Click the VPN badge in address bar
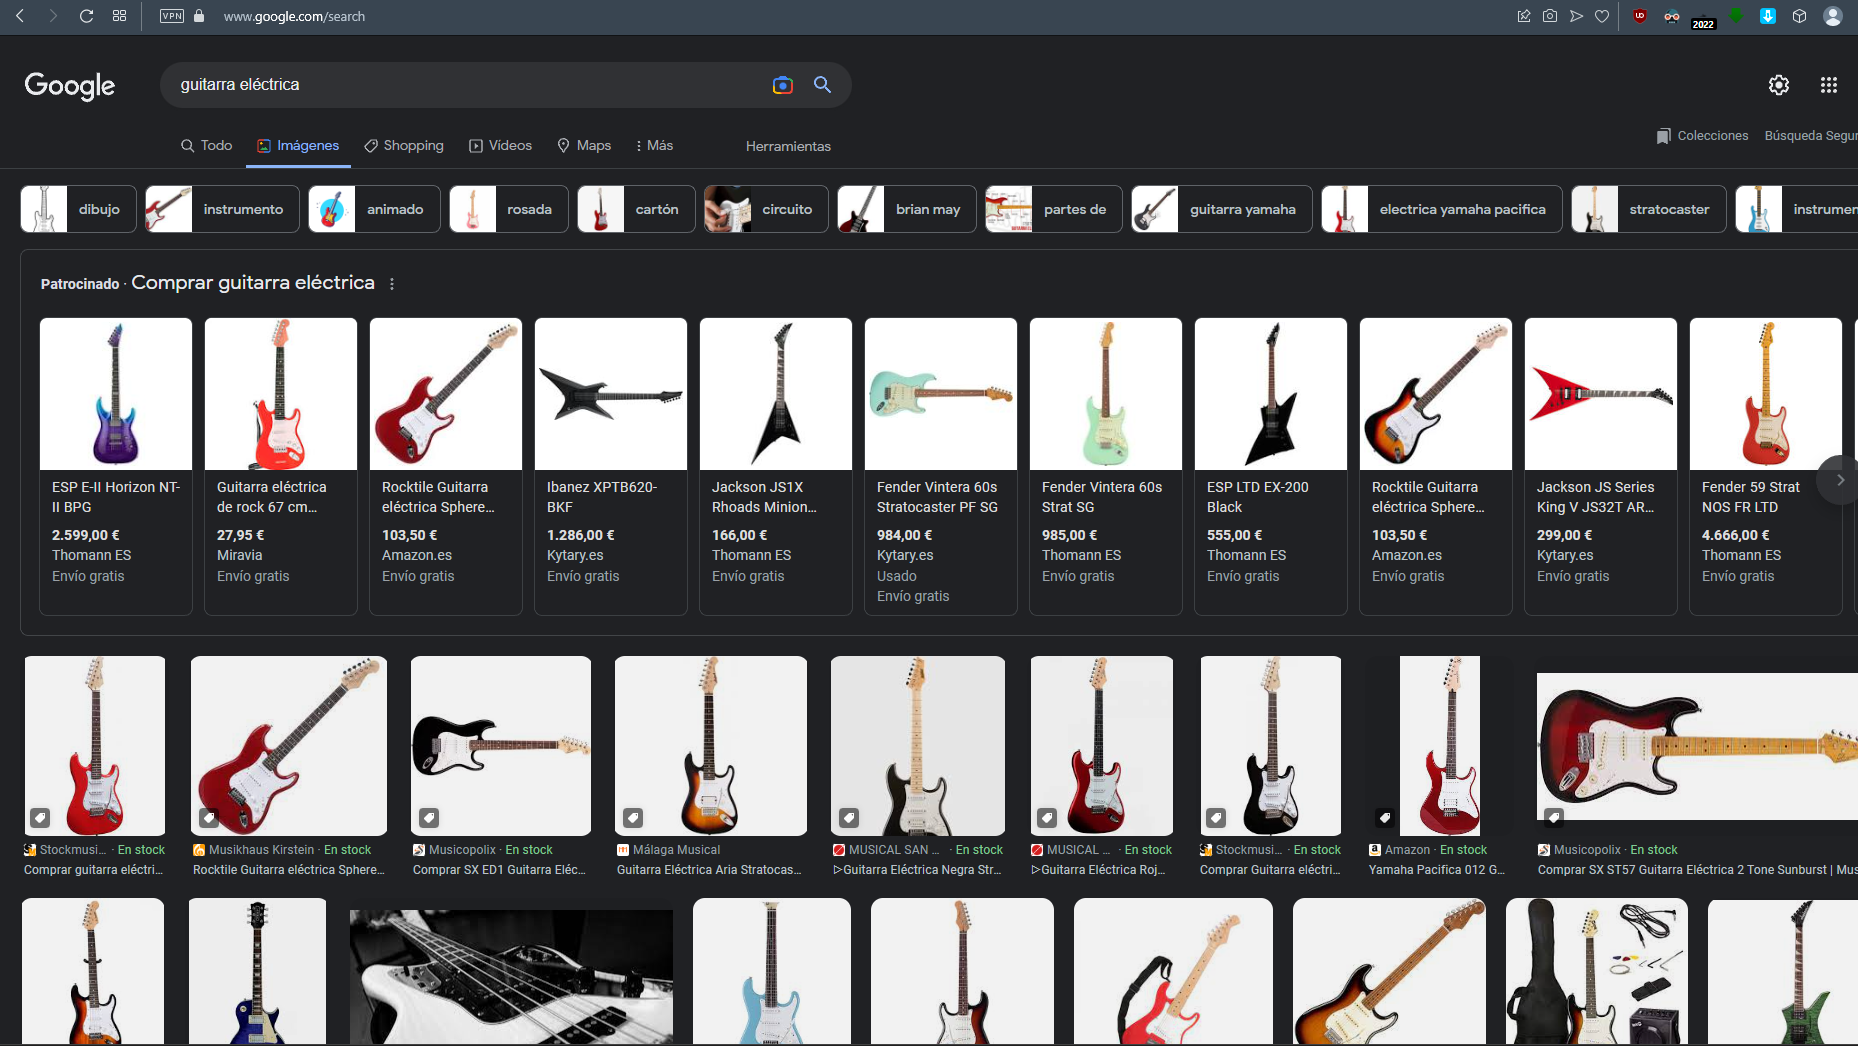This screenshot has height=1046, width=1858. pos(172,16)
